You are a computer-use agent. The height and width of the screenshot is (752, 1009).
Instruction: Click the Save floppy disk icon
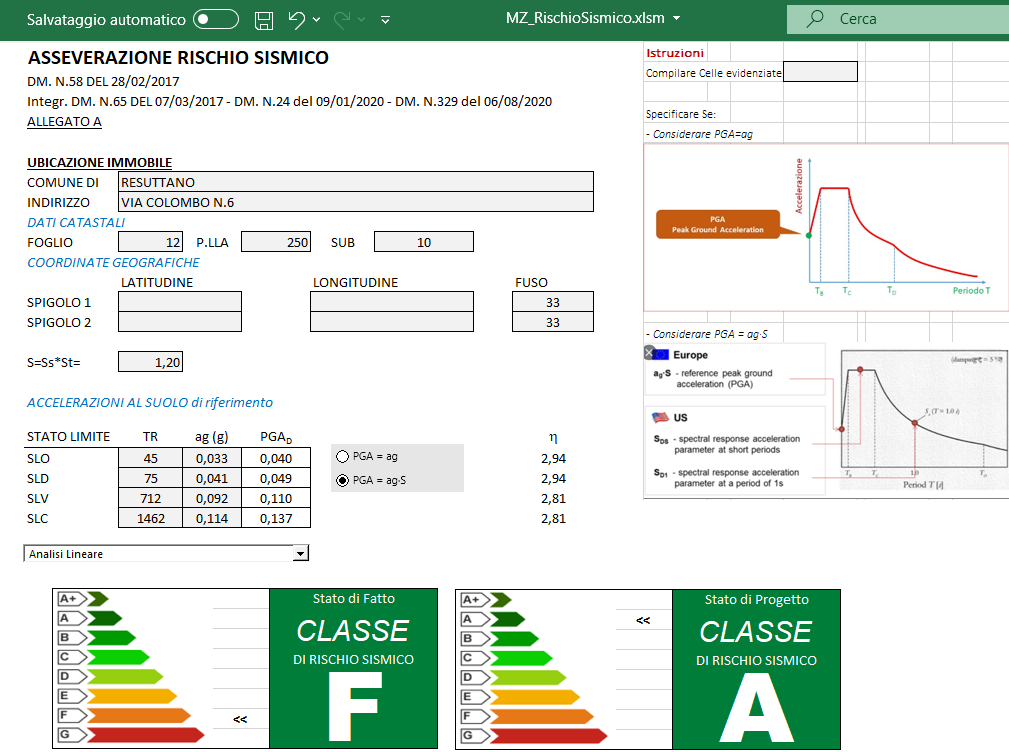tap(264, 20)
